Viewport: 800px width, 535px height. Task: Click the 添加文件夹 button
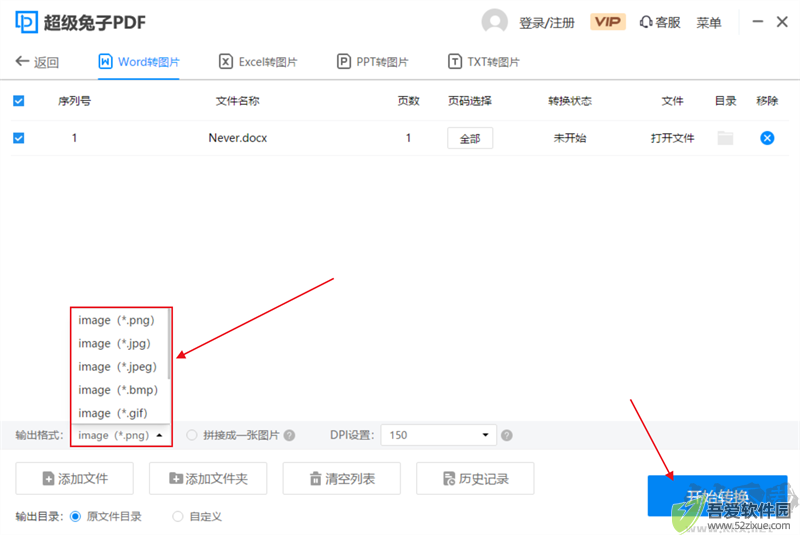tap(208, 478)
